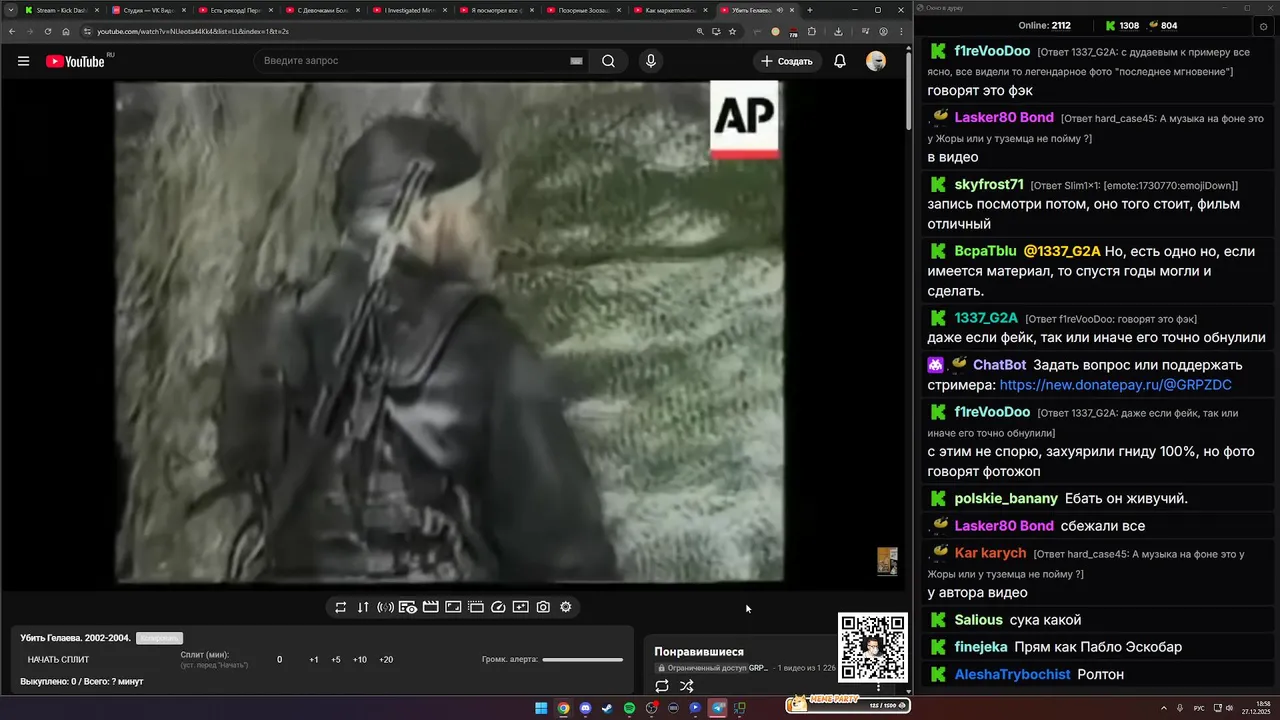Open YouTube notifications bell
1280x720 pixels.
coord(840,61)
